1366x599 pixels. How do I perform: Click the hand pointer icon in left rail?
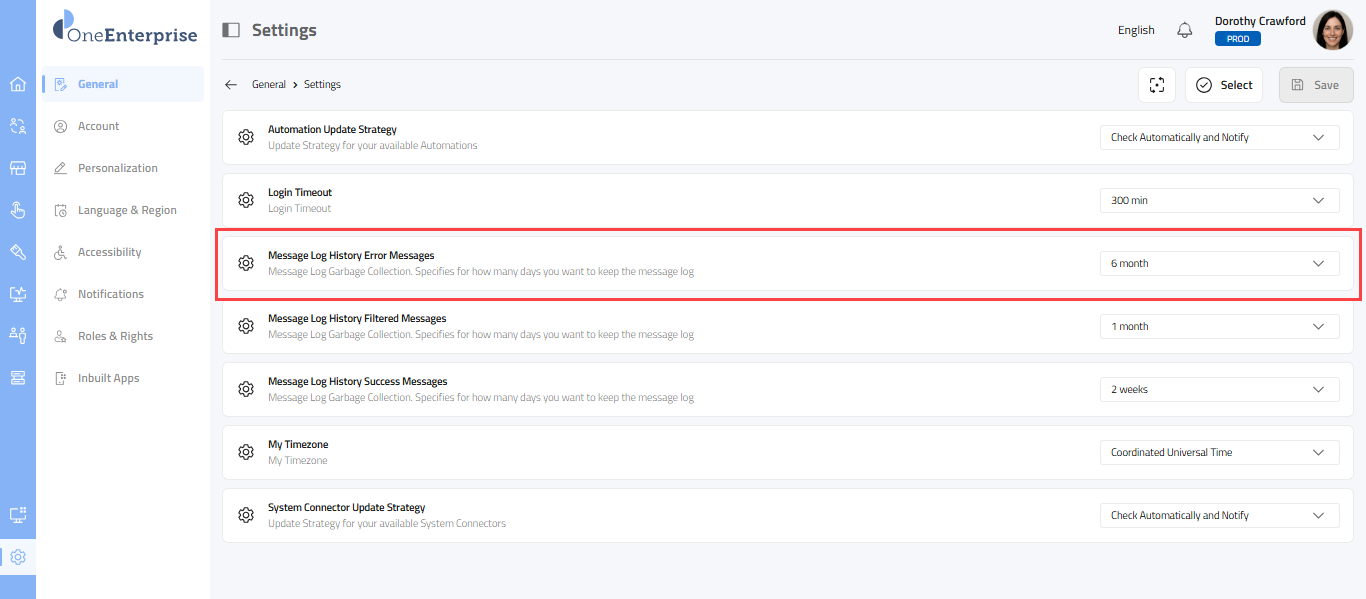click(x=17, y=210)
